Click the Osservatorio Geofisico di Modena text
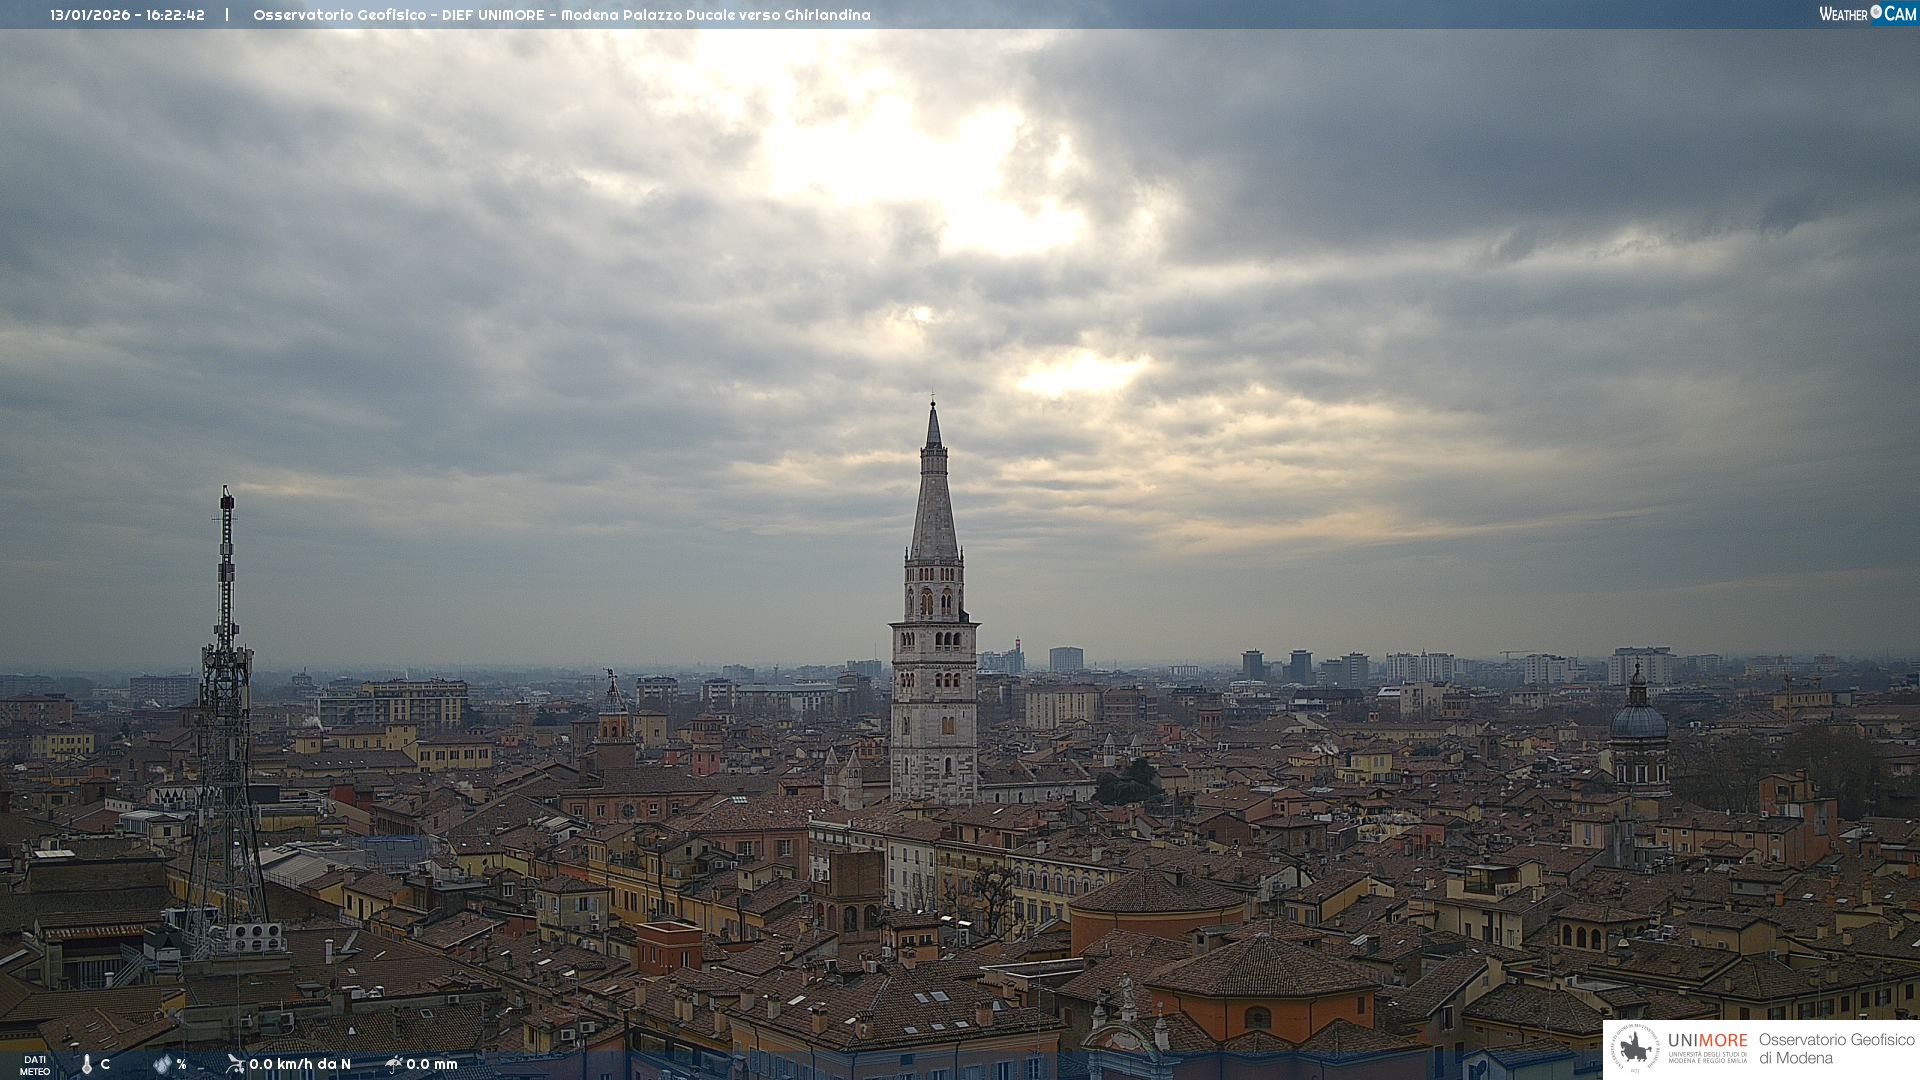This screenshot has height=1080, width=1920. click(x=1835, y=1049)
